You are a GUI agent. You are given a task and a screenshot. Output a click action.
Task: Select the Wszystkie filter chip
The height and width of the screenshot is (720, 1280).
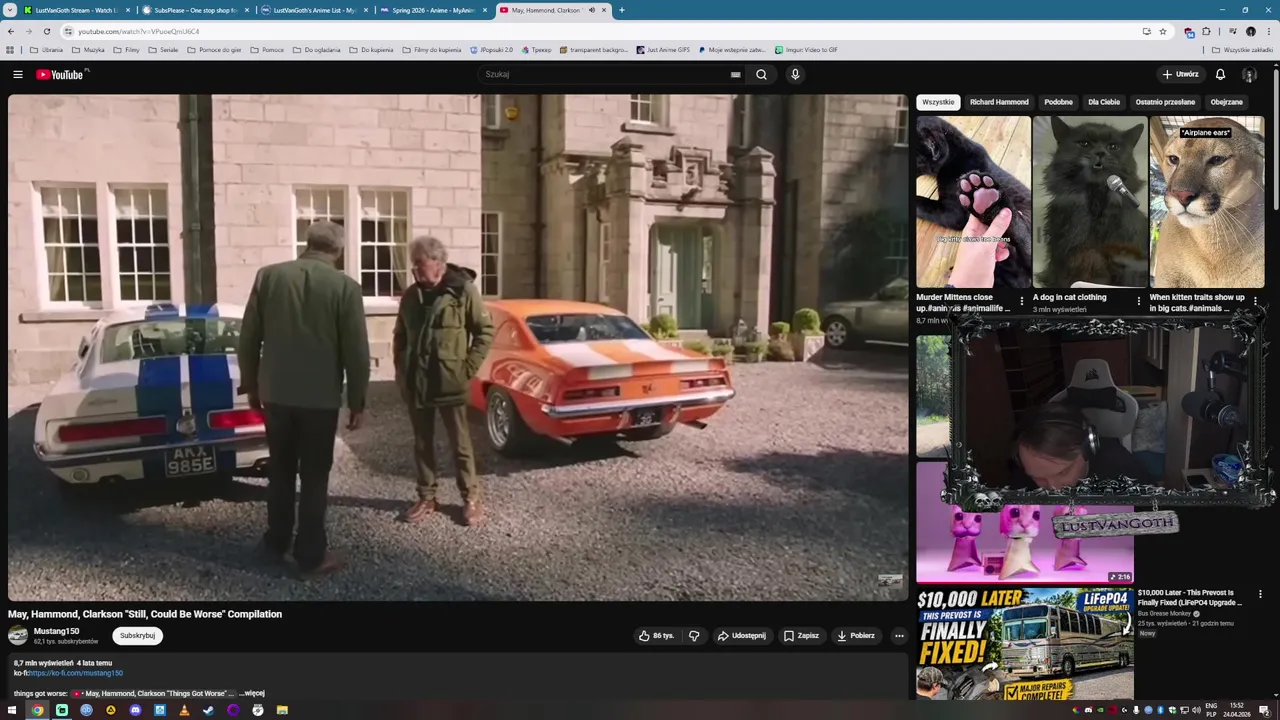coord(938,102)
